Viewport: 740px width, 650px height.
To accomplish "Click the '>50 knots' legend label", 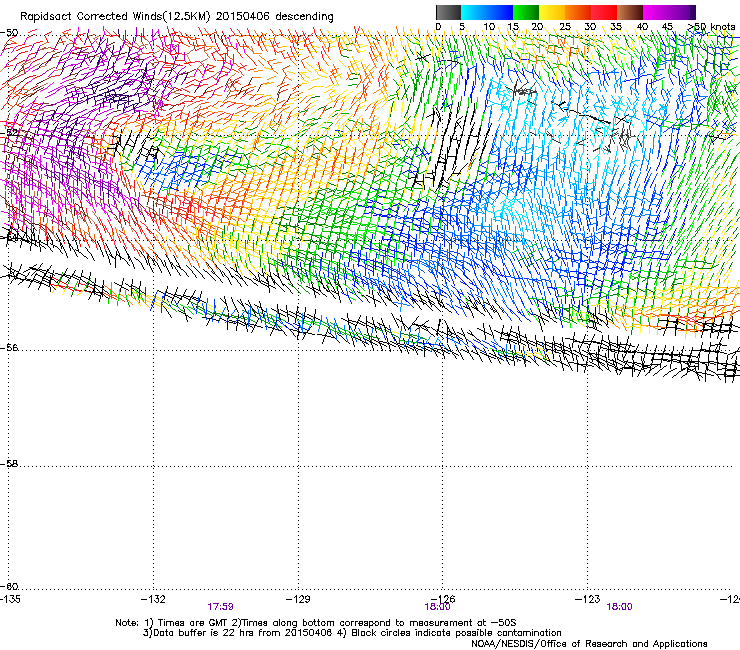I will (x=711, y=27).
